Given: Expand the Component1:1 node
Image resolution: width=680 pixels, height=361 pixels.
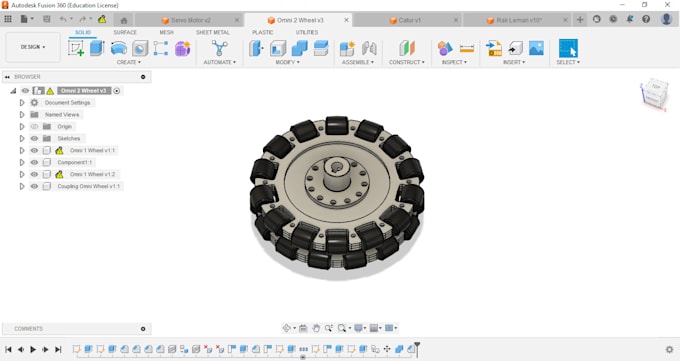Looking at the screenshot, I should tap(22, 162).
